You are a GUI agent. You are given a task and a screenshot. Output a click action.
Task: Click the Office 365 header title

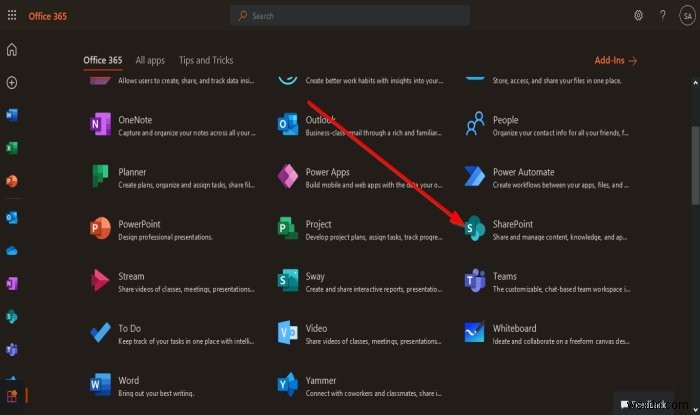47,16
